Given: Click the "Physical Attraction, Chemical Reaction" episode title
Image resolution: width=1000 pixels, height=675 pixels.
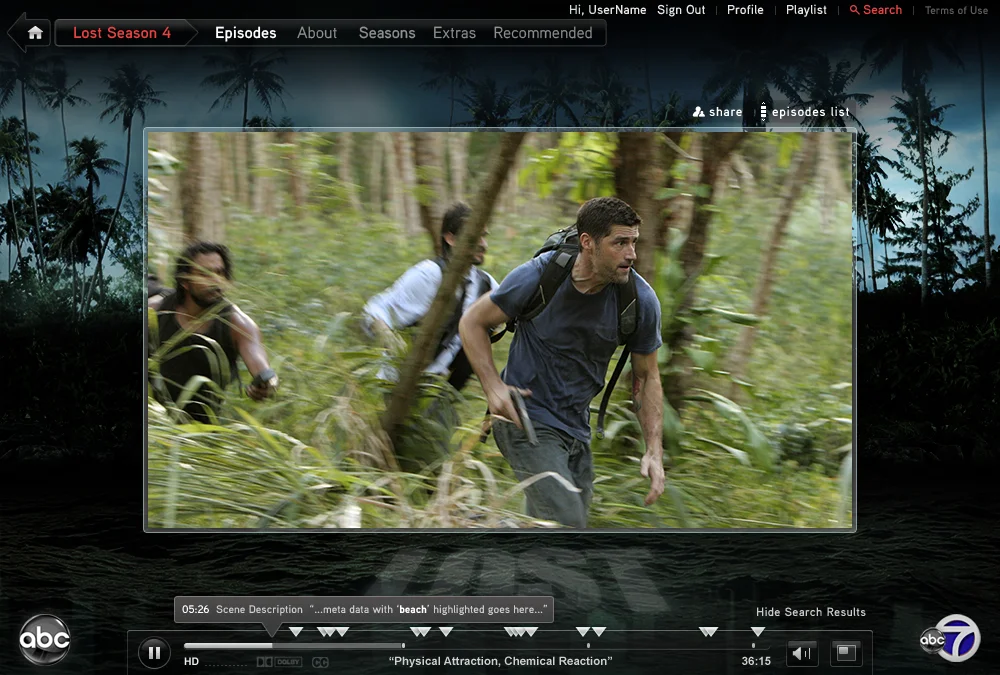Looking at the screenshot, I should (x=501, y=661).
